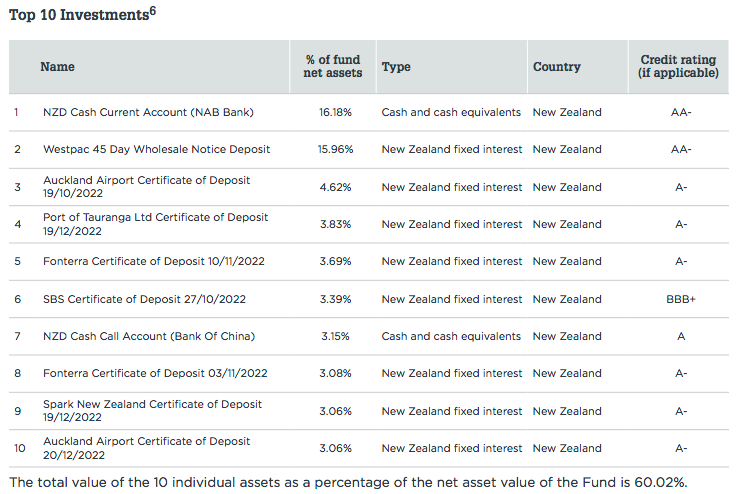738x494 pixels.
Task: Click the footnote 6 superscript in title
Action: [x=153, y=12]
